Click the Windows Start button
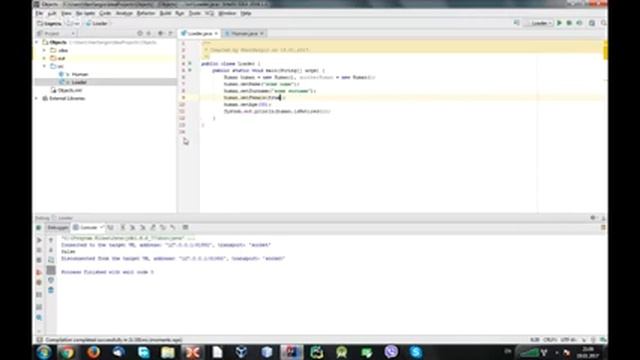 point(43,352)
